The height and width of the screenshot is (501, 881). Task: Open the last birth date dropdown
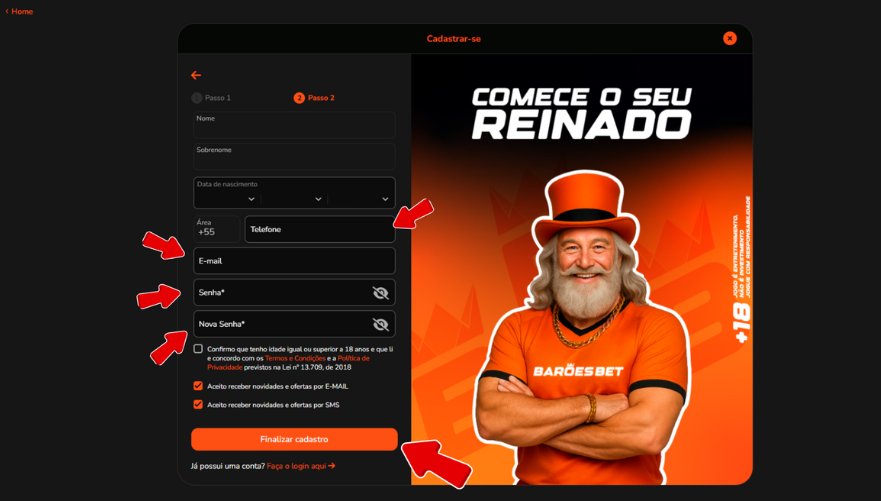[x=361, y=199]
